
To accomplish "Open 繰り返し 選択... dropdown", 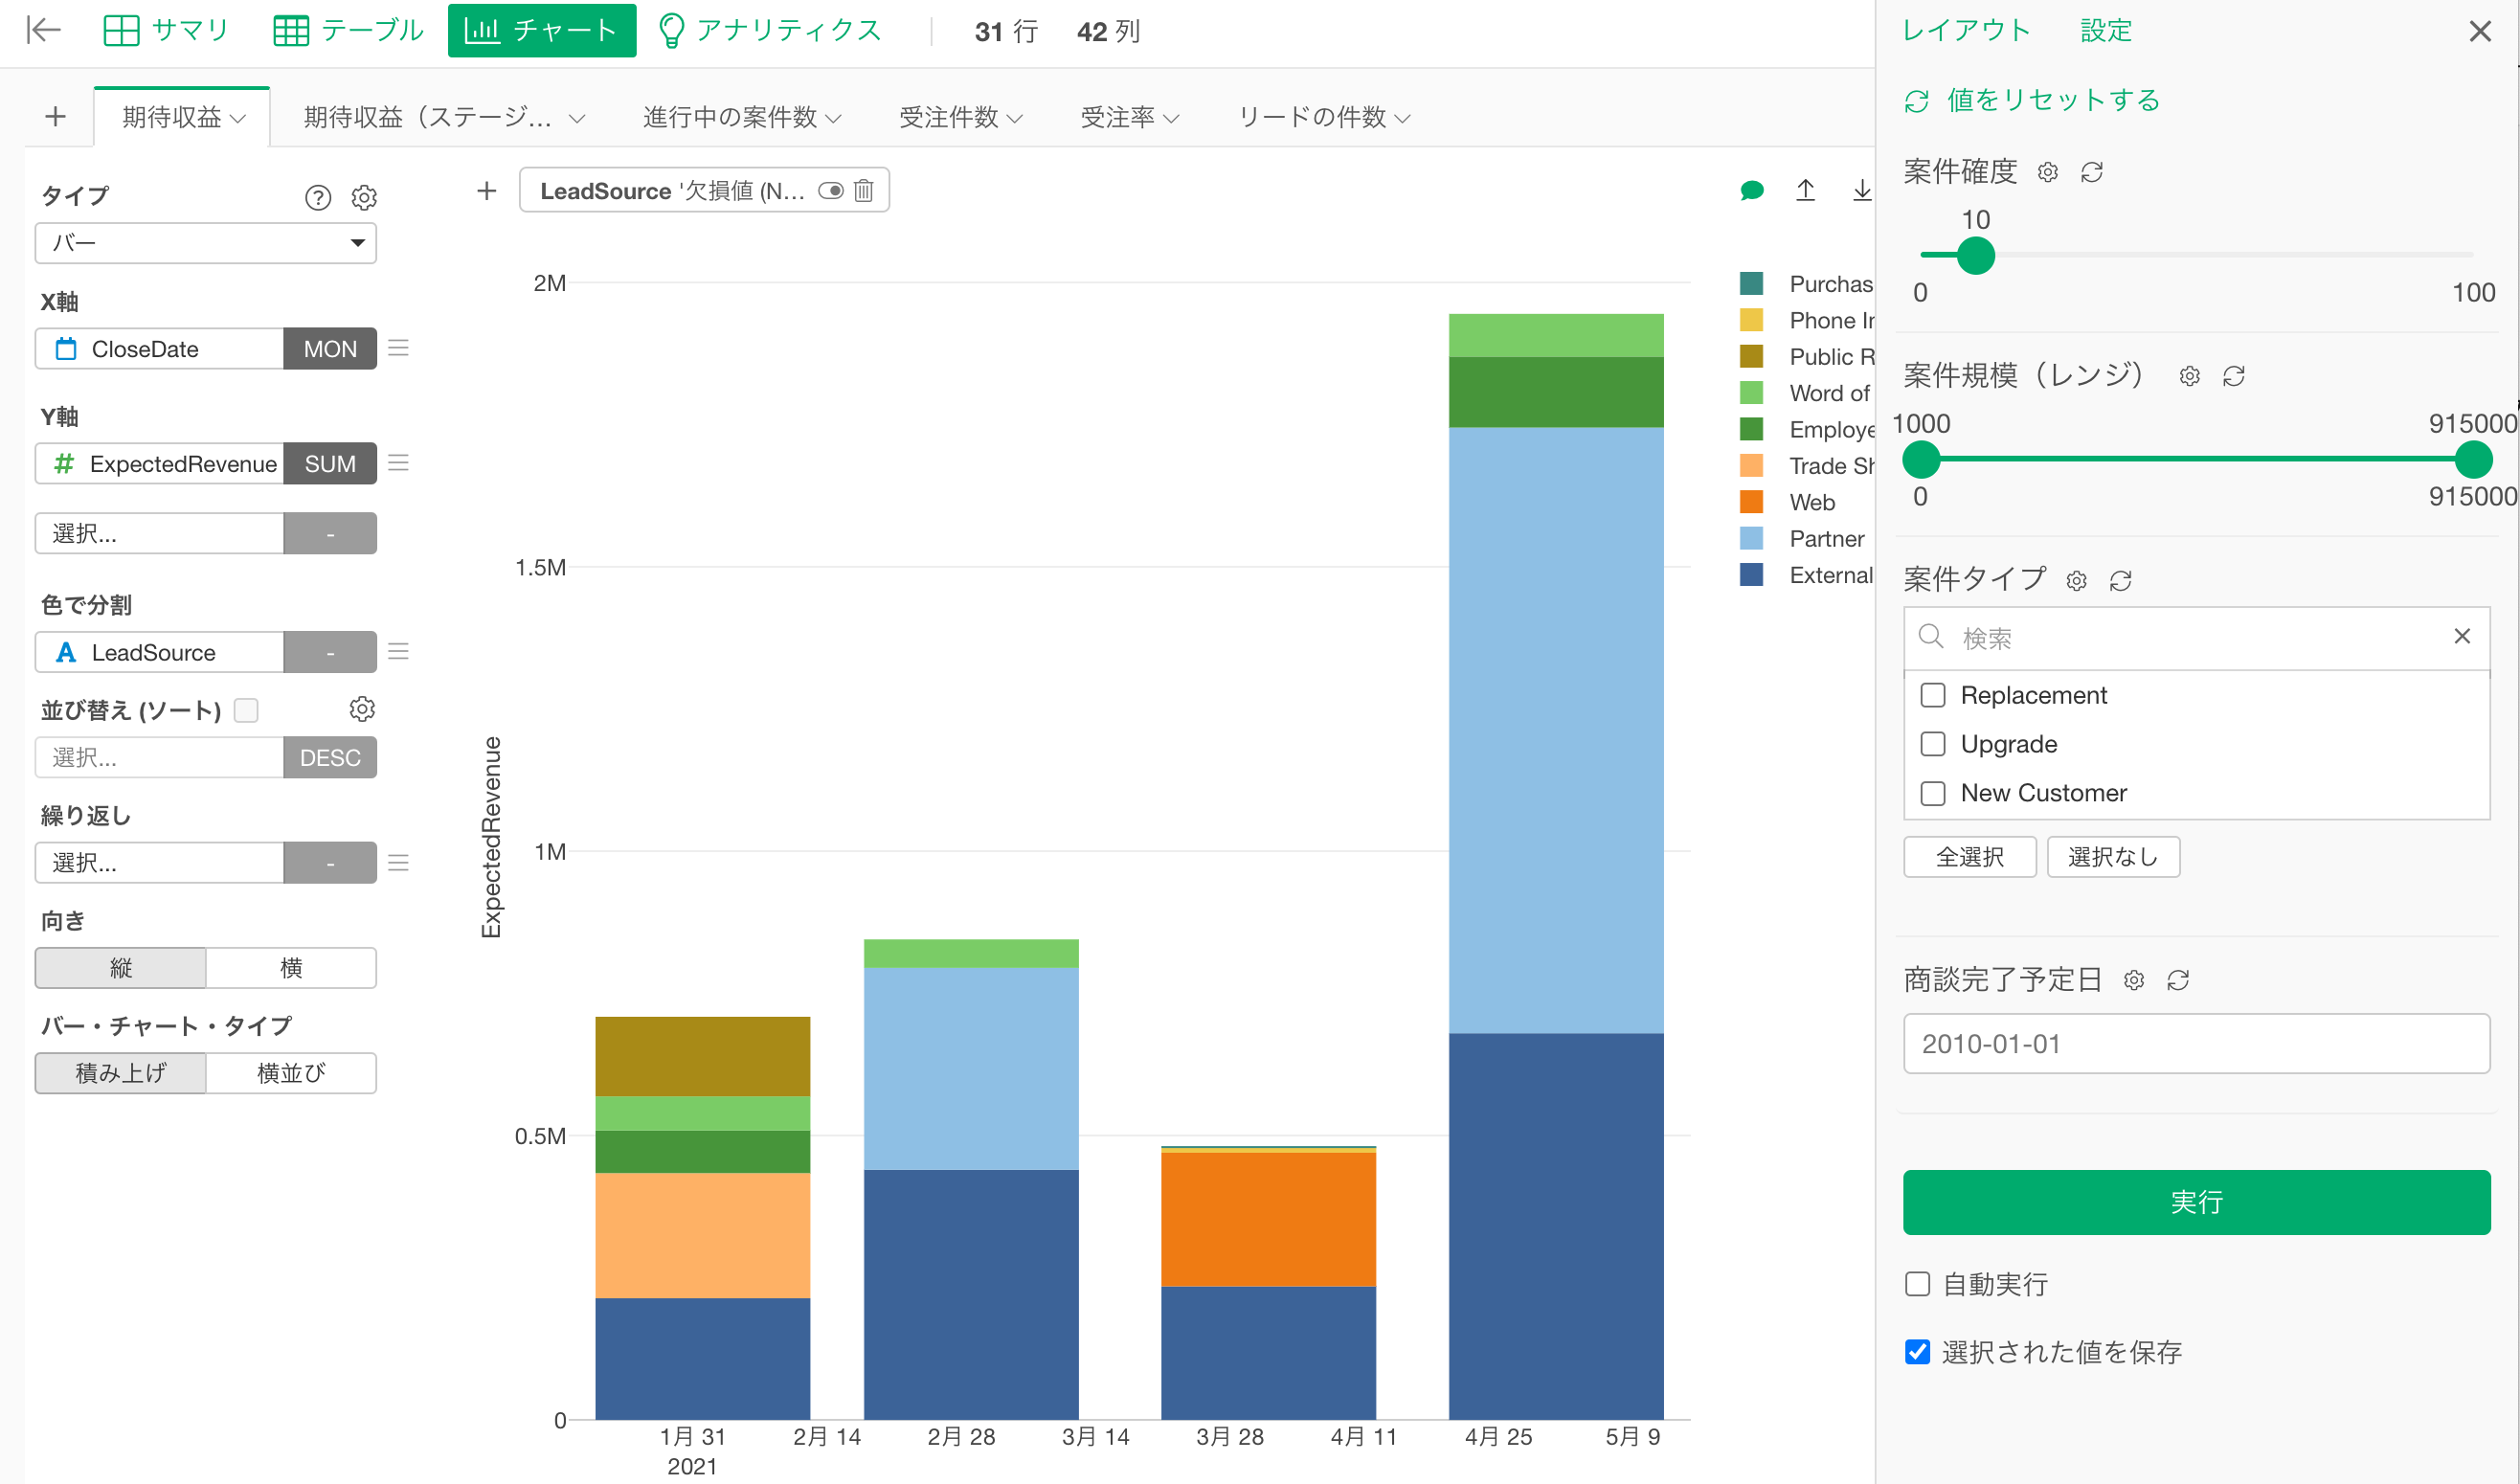I will tap(160, 862).
